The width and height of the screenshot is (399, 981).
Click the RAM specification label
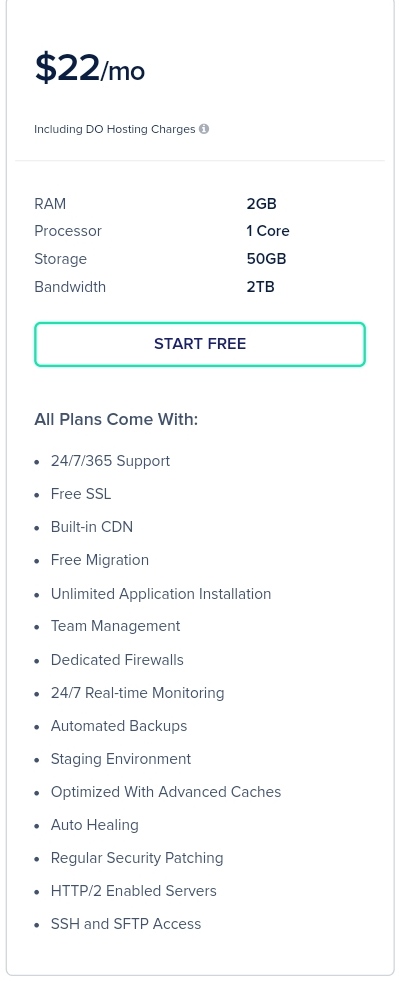click(x=50, y=204)
